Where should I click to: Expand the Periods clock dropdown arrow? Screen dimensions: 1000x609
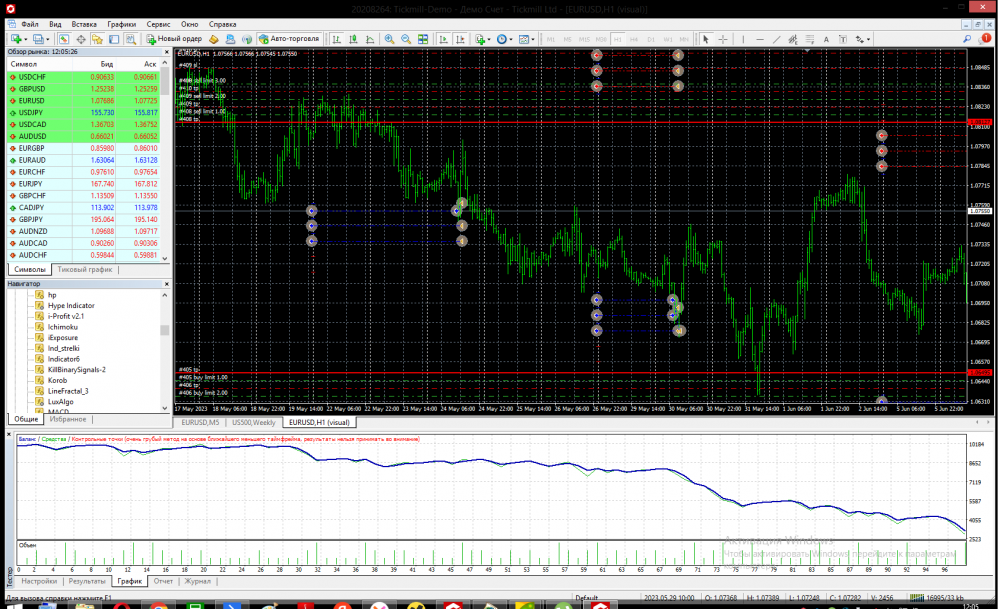511,39
